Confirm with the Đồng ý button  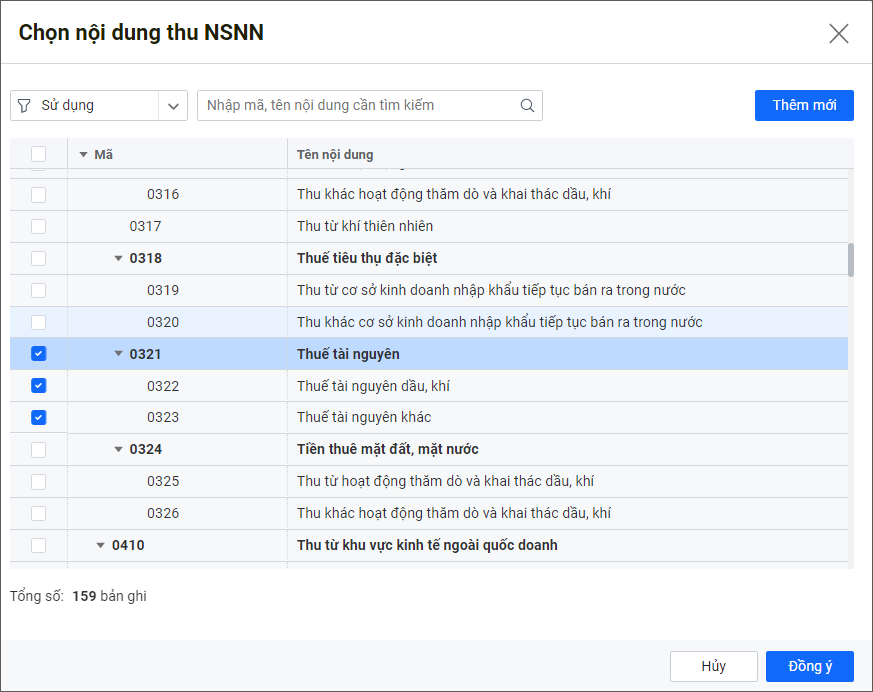809,666
